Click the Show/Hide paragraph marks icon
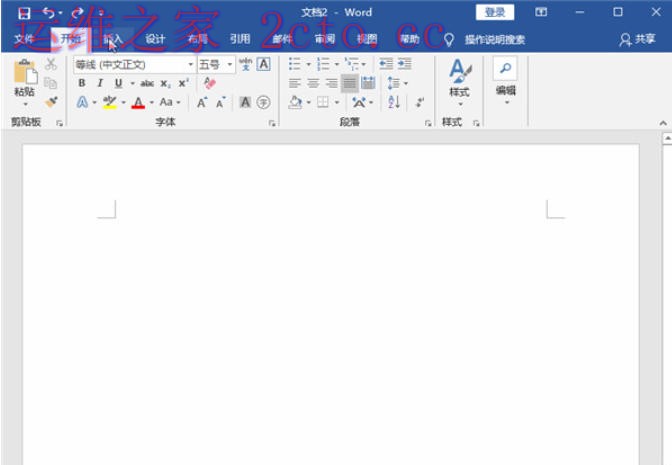This screenshot has height=465, width=672. coord(420,102)
